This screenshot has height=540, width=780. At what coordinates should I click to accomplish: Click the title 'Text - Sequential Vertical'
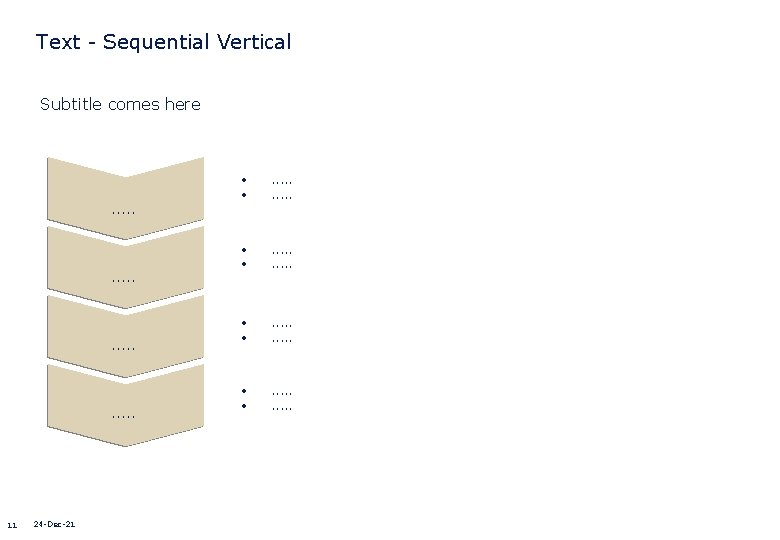163,42
